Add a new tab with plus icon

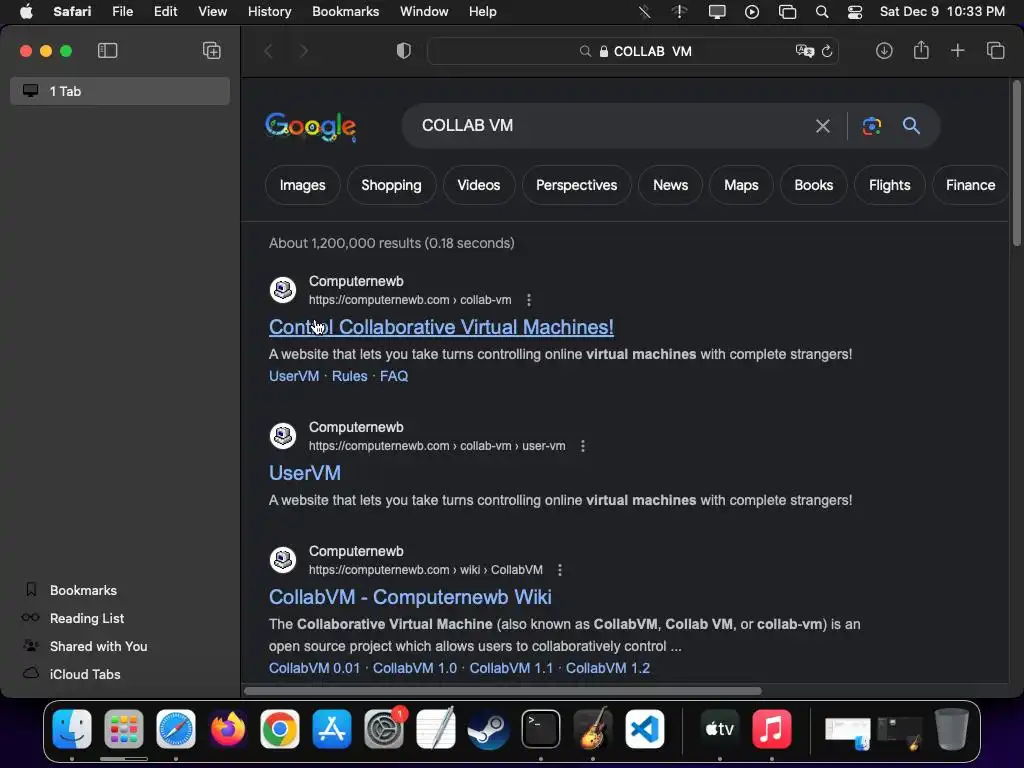957,50
